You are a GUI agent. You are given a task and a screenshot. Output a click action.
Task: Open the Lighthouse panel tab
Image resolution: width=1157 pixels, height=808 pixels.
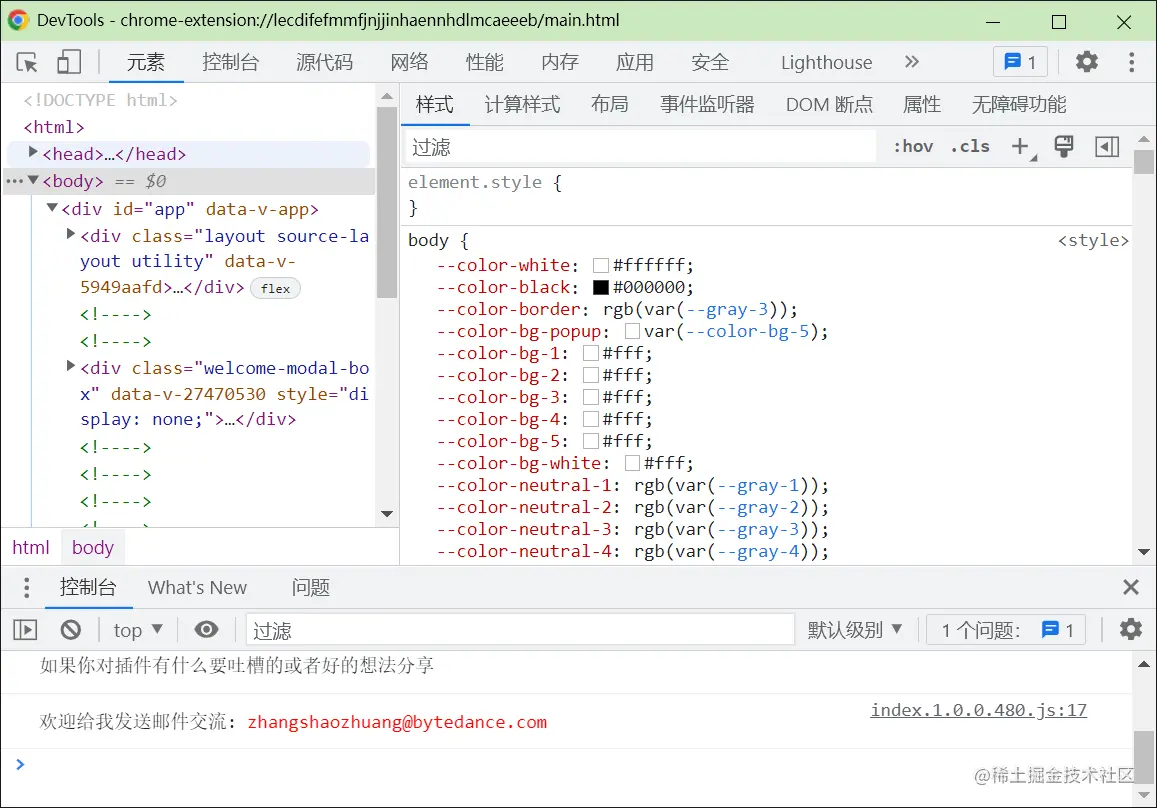(x=826, y=62)
